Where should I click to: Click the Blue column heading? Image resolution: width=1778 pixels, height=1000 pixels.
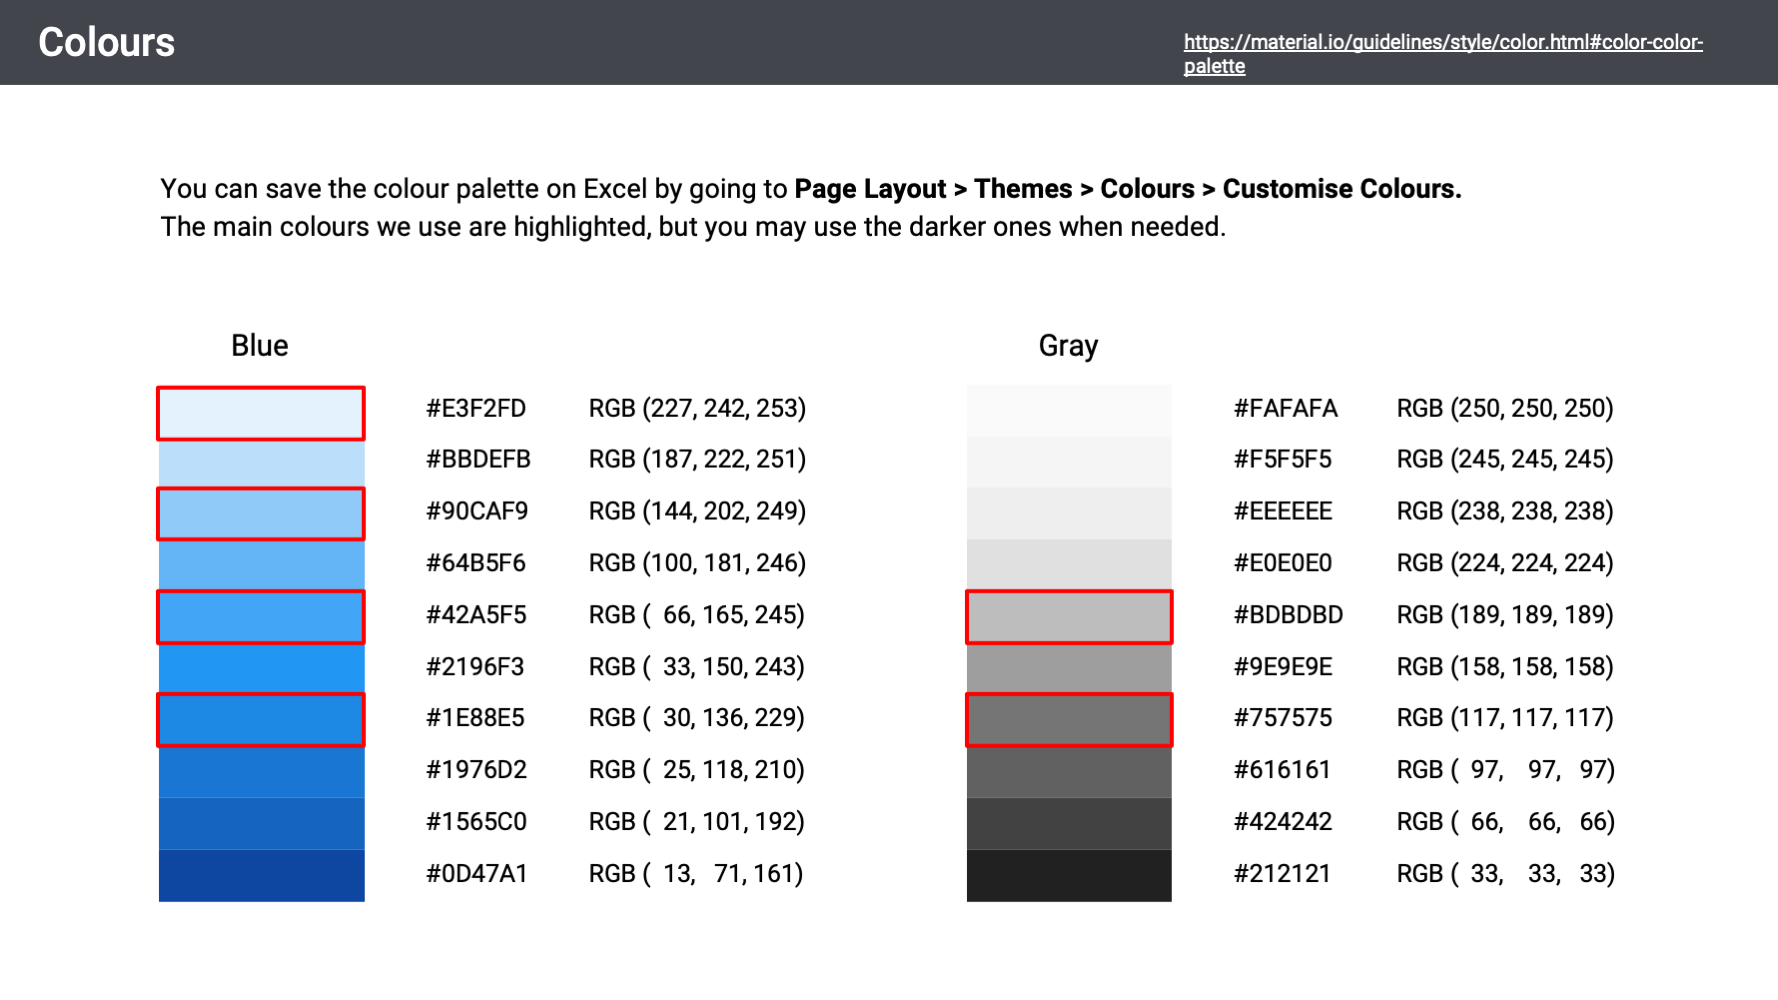pyautogui.click(x=259, y=346)
